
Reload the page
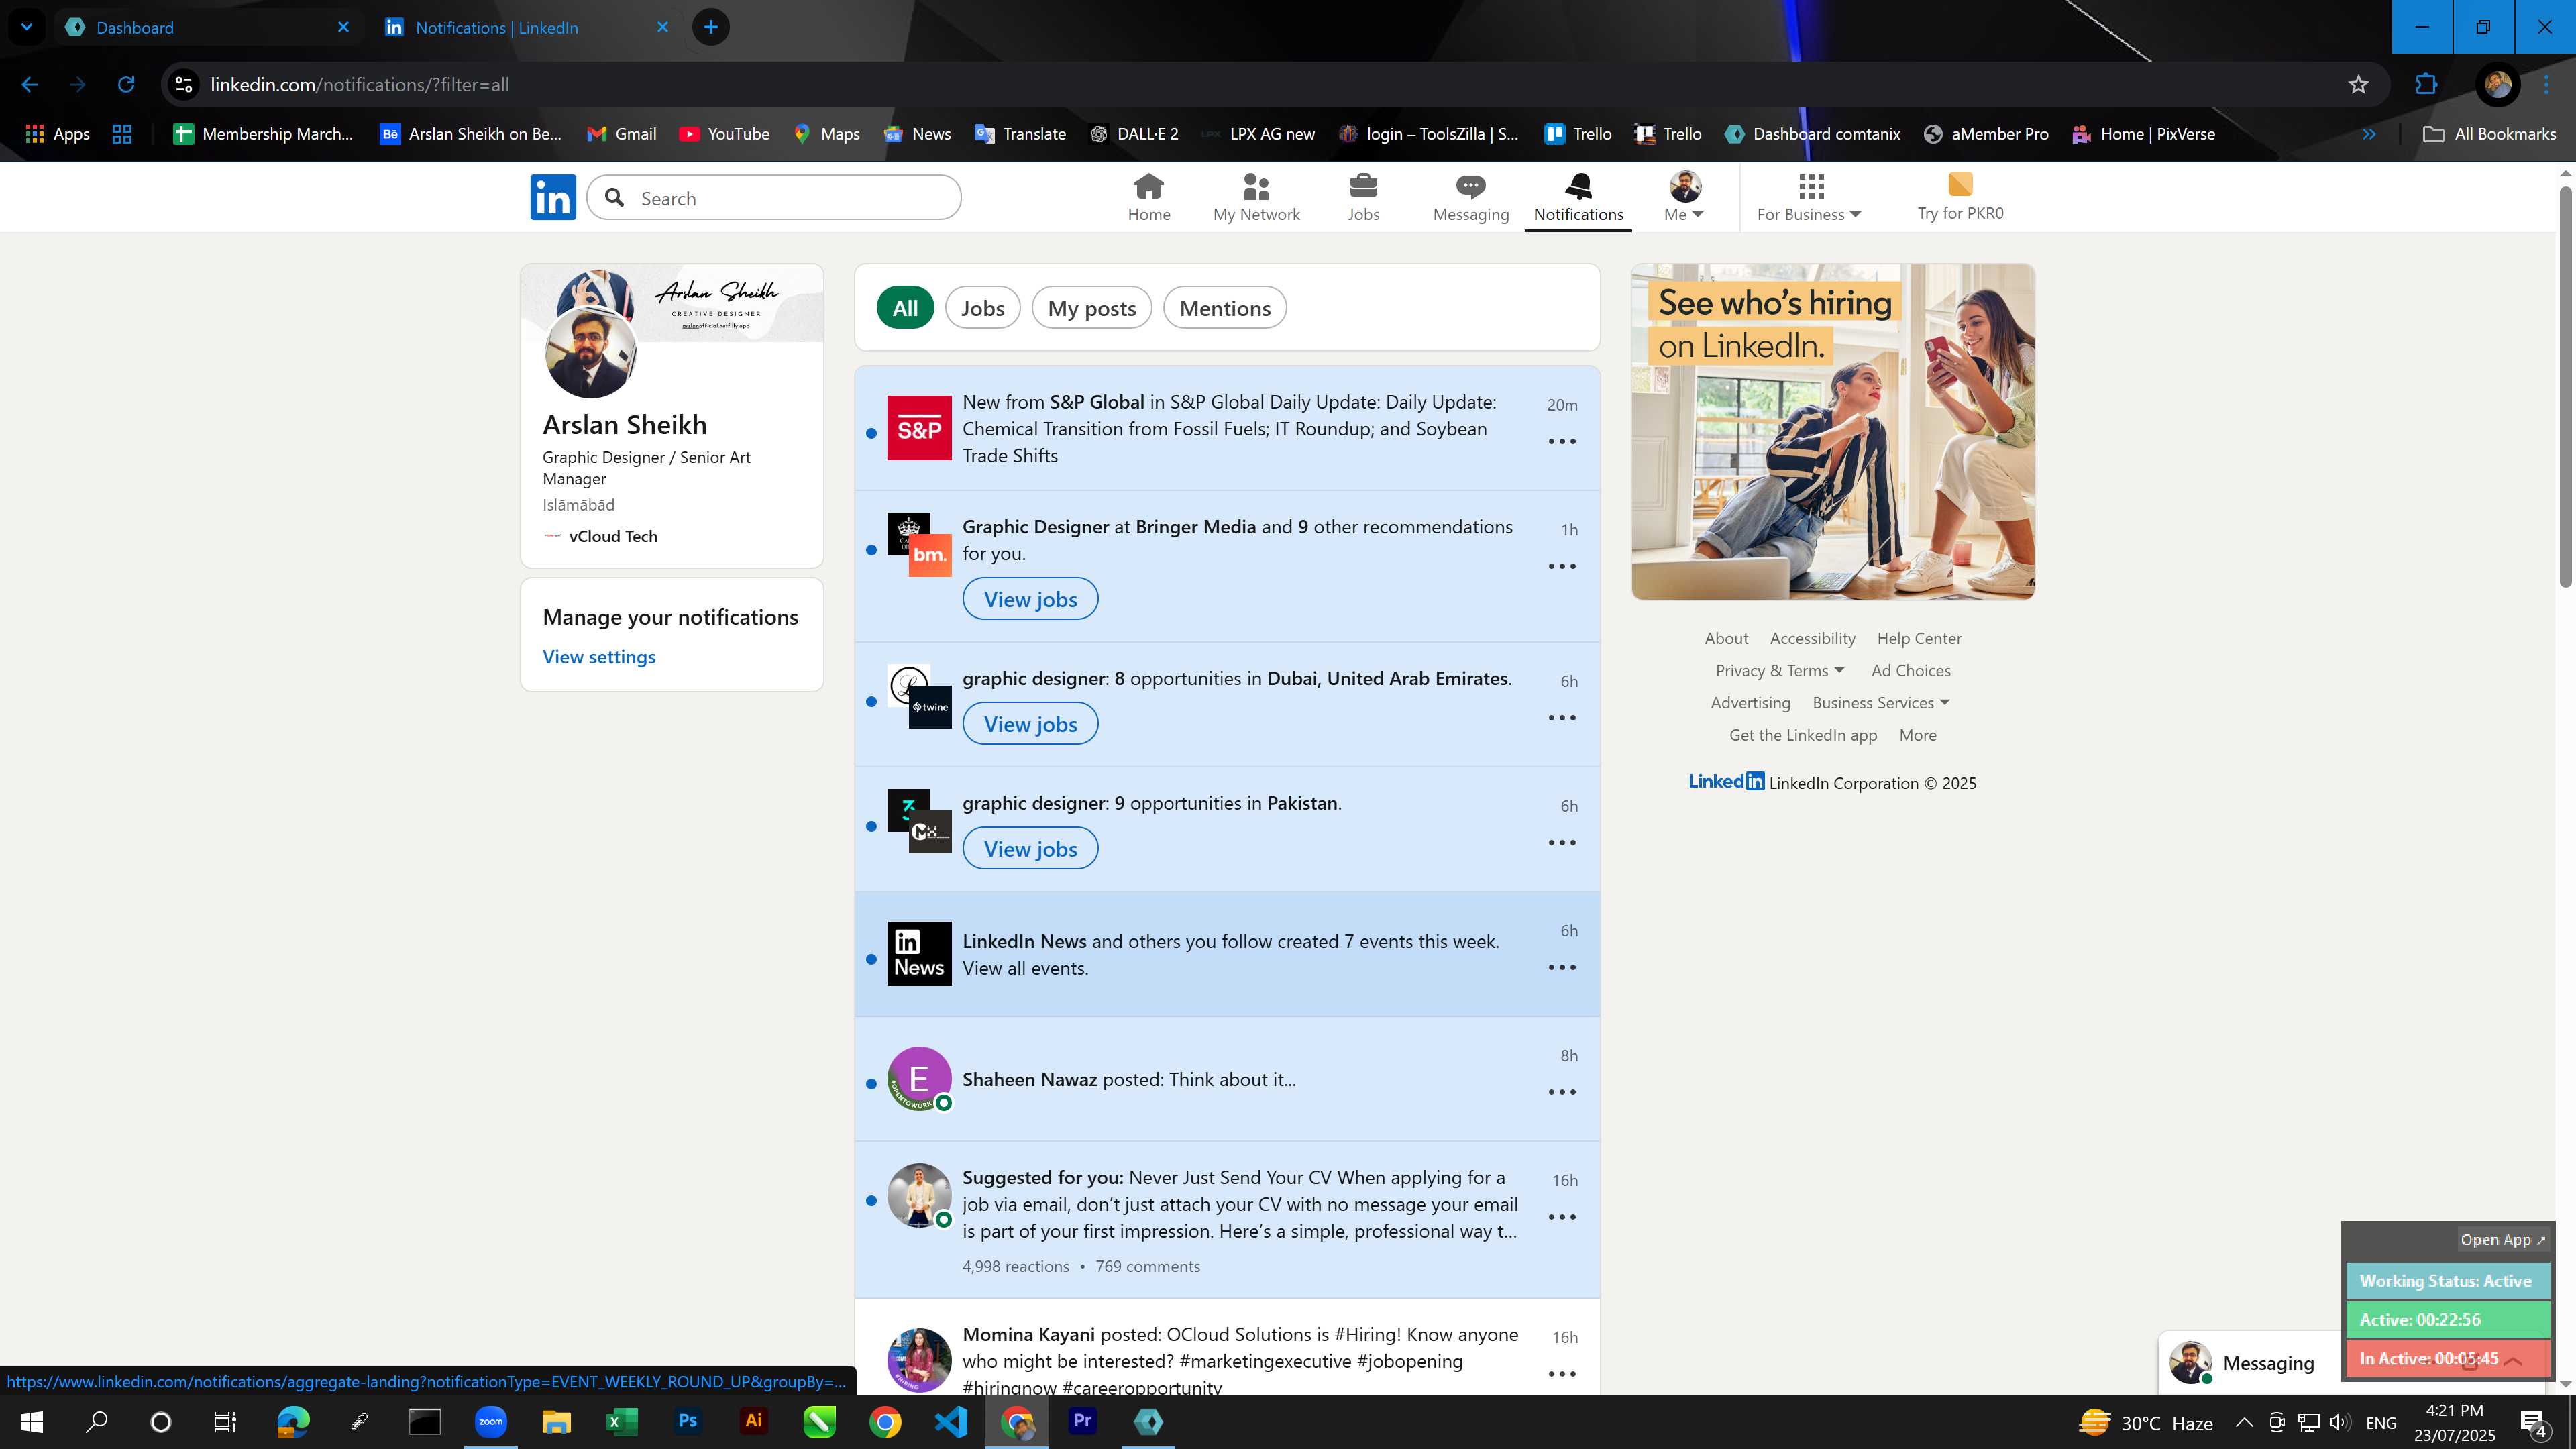click(126, 85)
